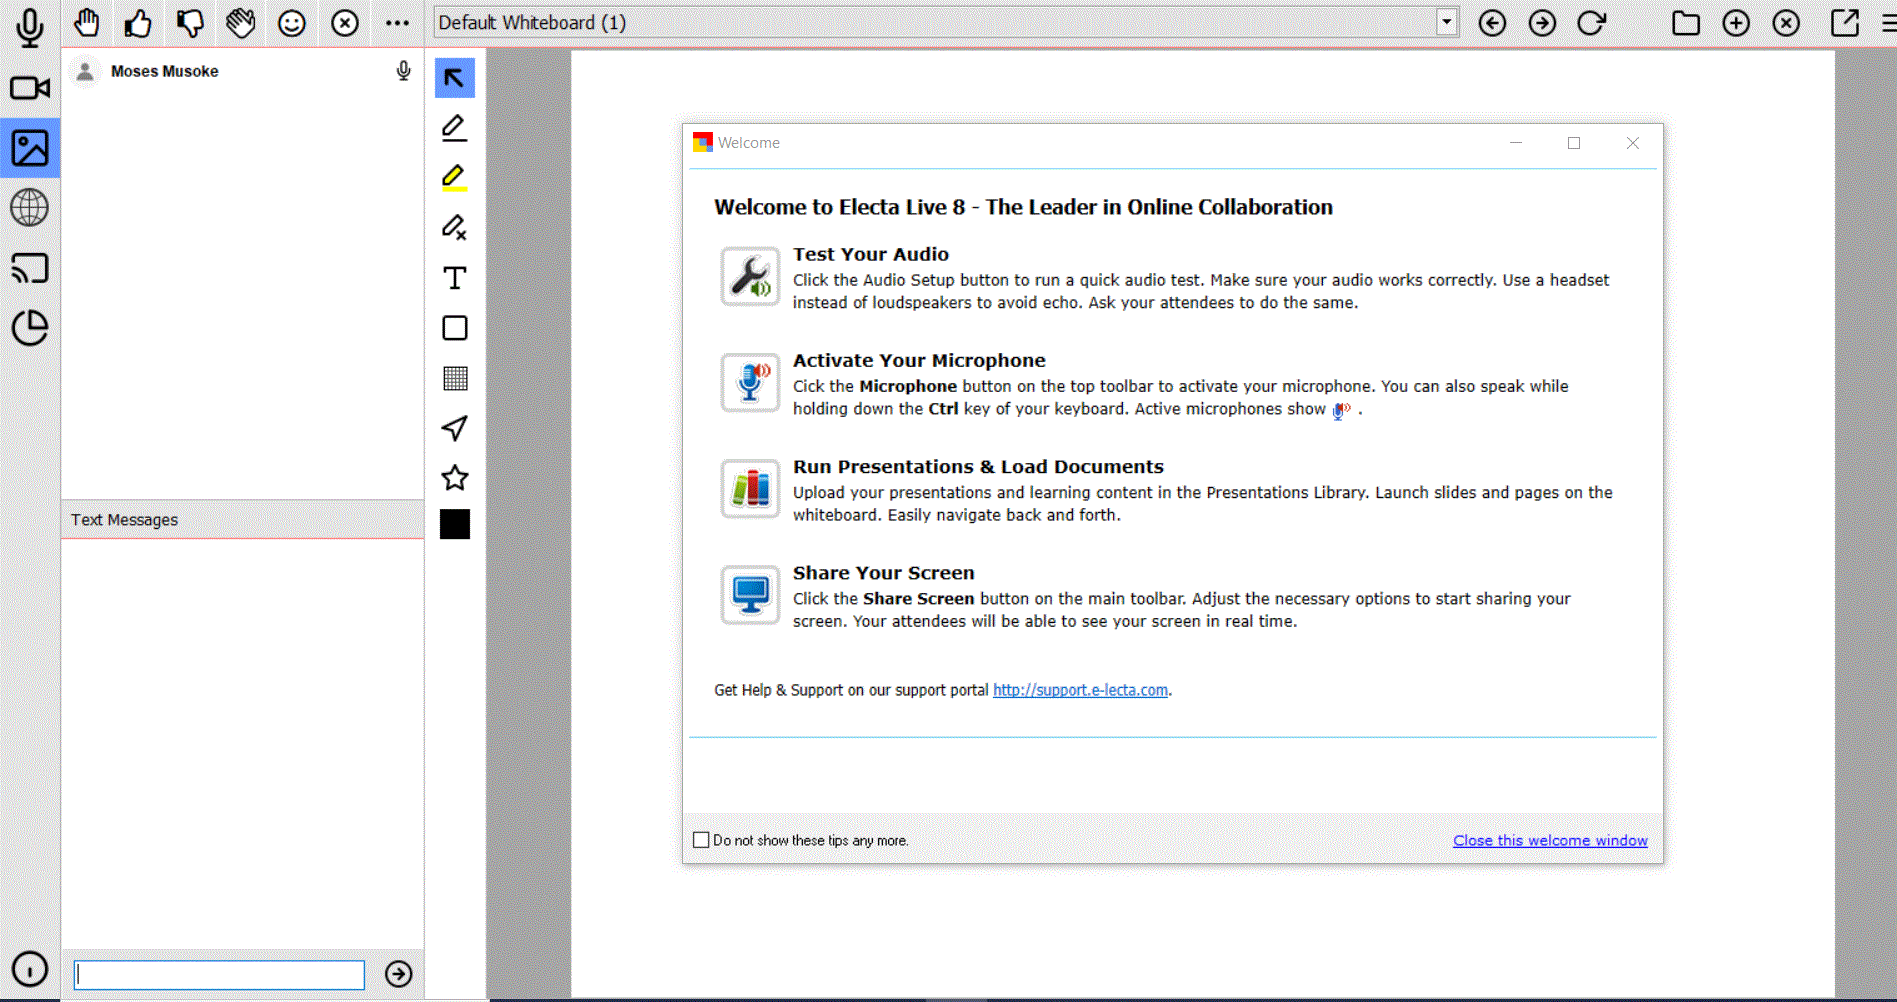The width and height of the screenshot is (1897, 1002).
Task: Open the polls pie chart icon
Action: click(x=30, y=328)
